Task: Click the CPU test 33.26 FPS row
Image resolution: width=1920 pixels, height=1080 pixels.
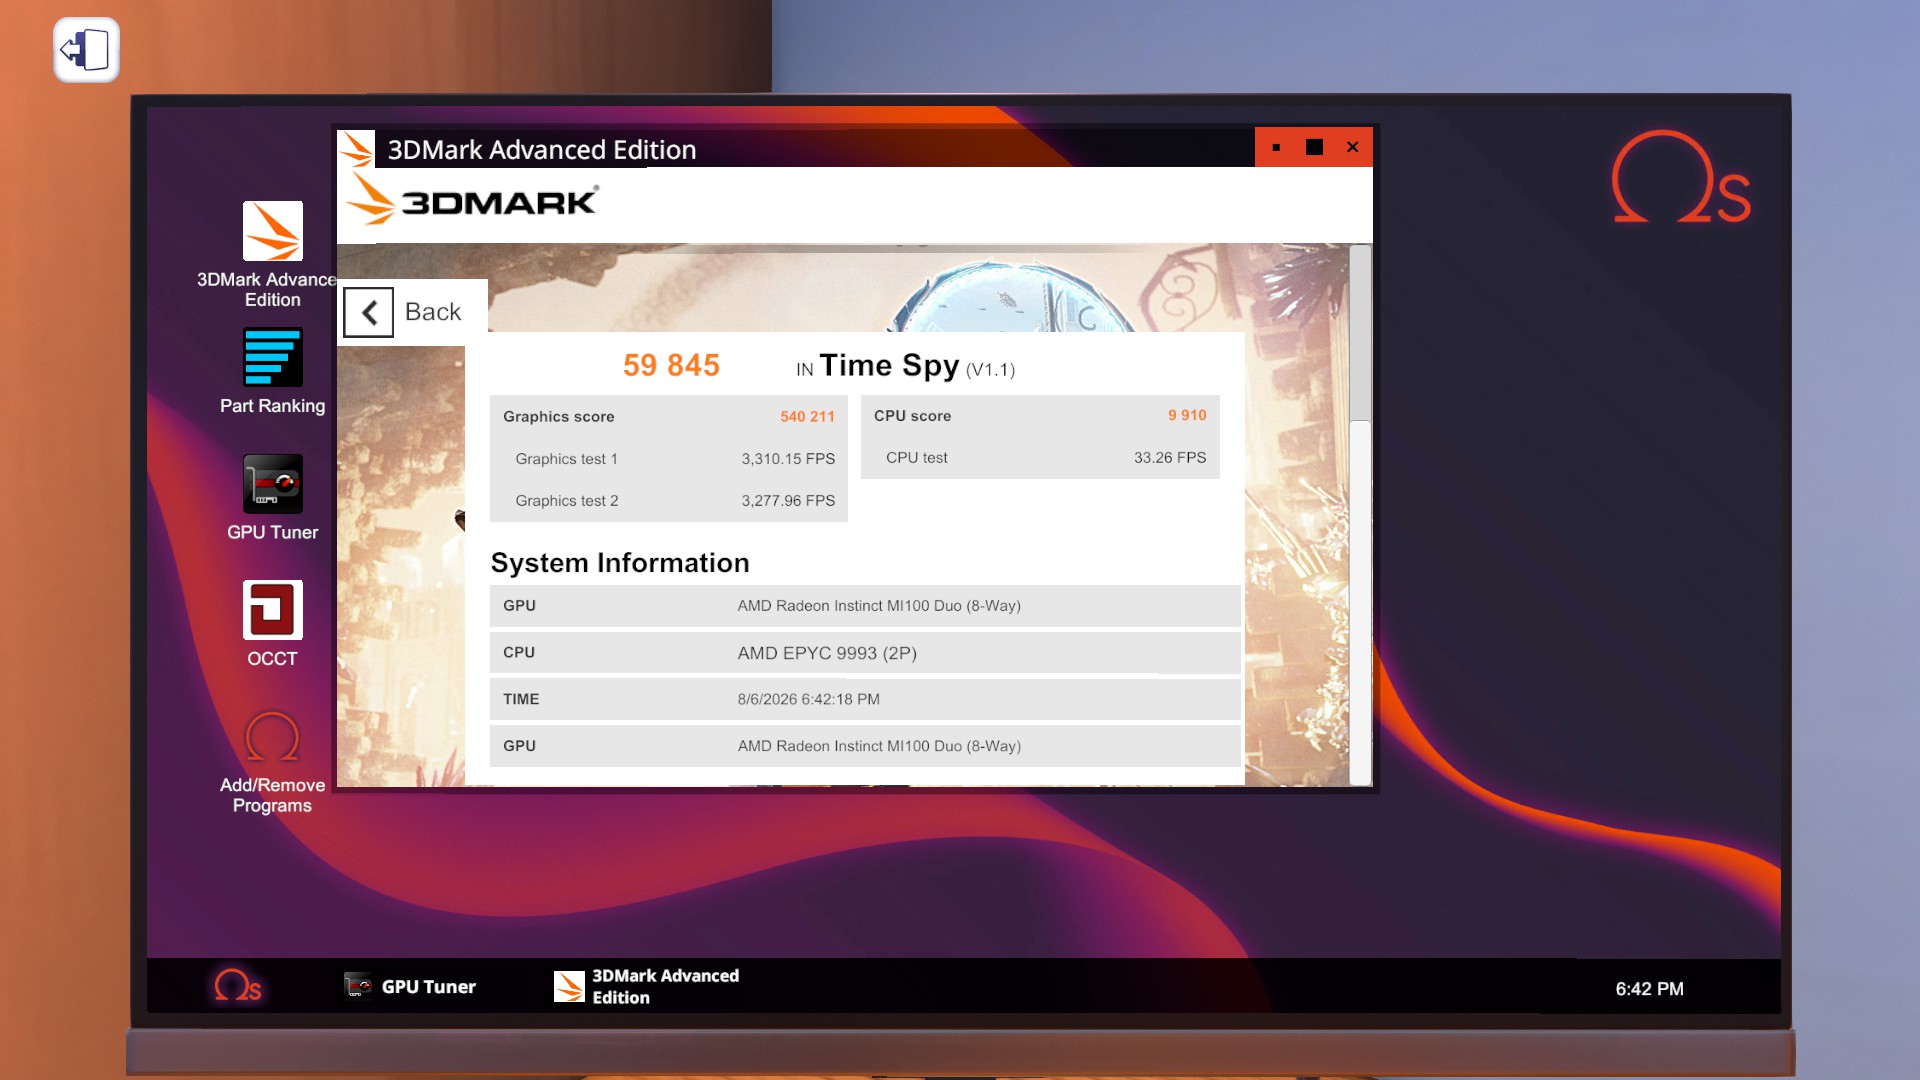Action: pos(1040,458)
